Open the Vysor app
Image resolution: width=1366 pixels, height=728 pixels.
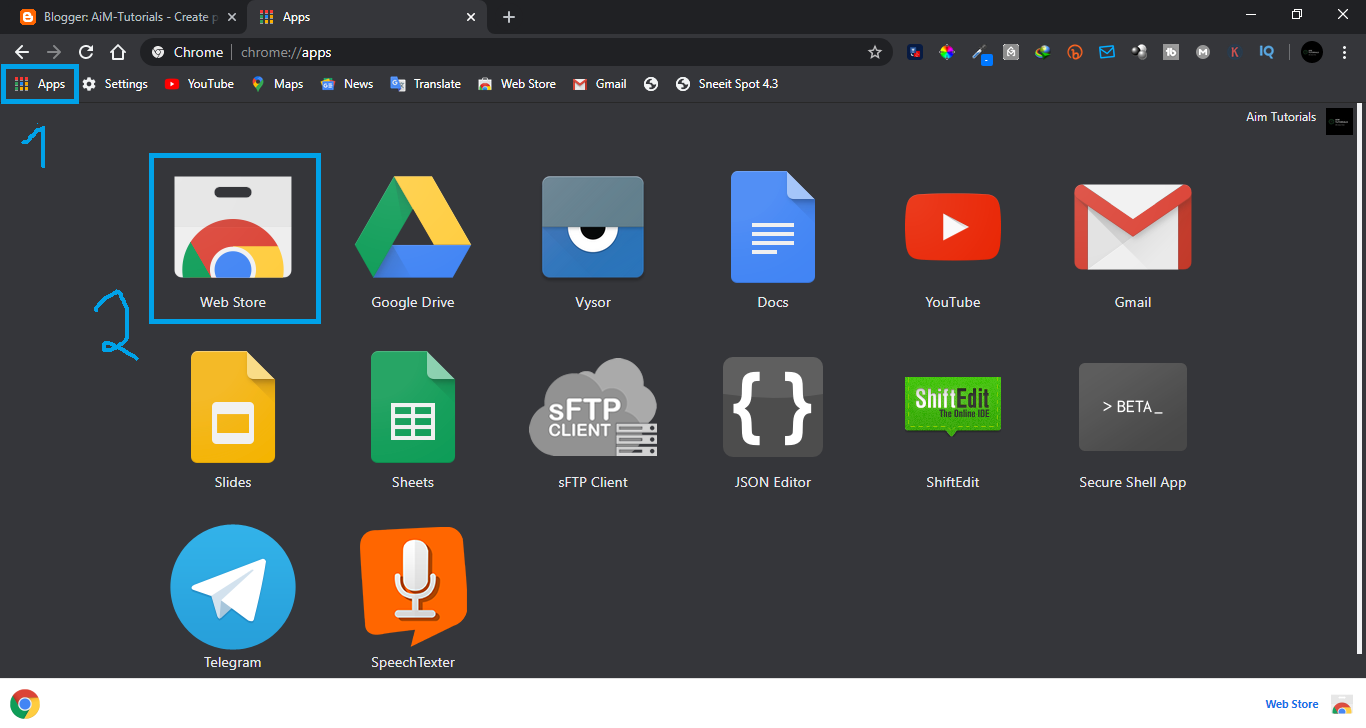[593, 227]
